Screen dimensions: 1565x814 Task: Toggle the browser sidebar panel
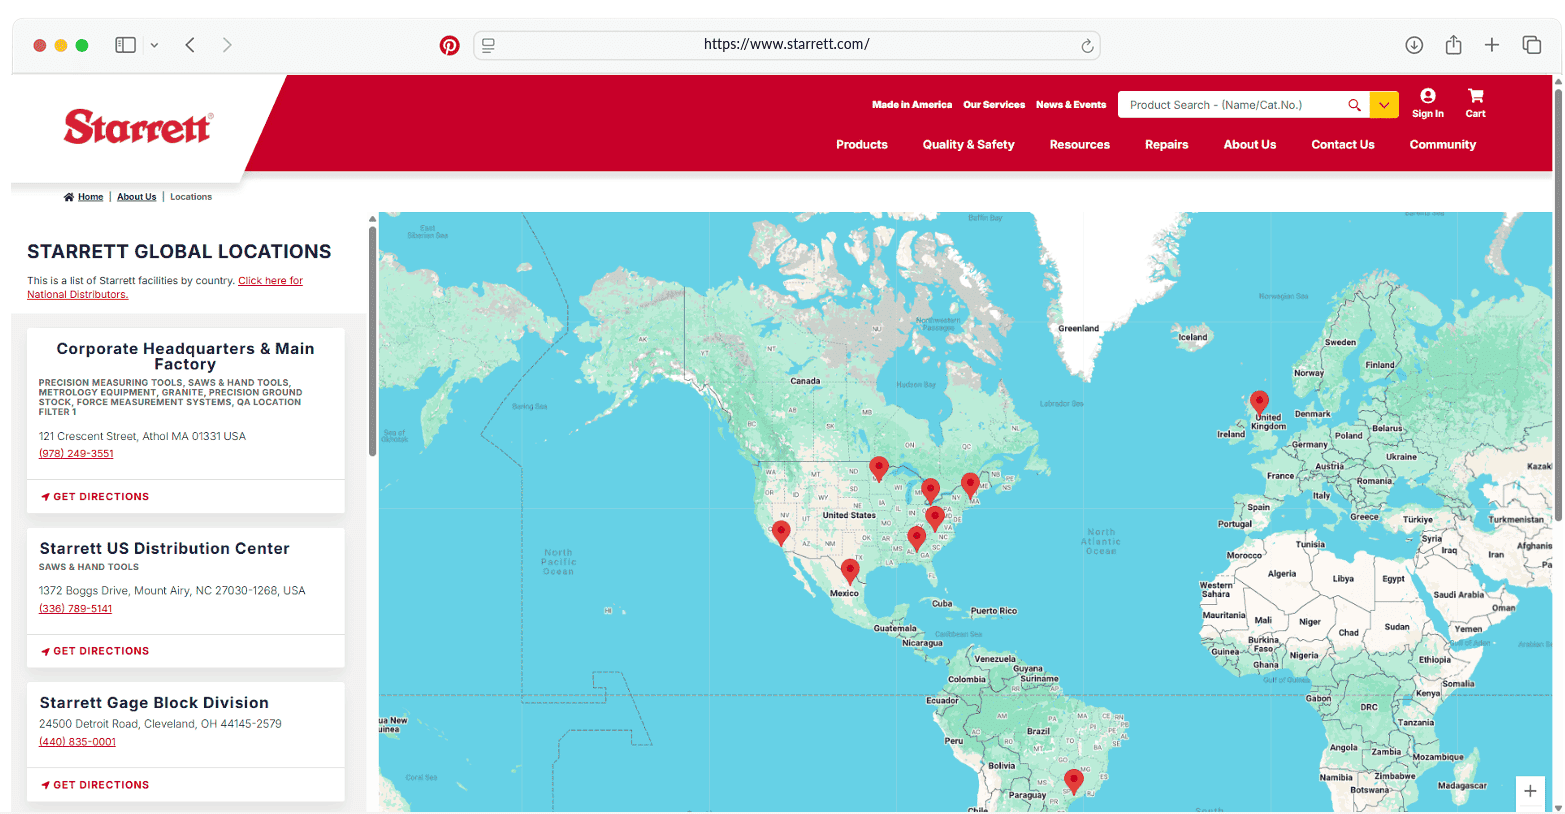(125, 45)
